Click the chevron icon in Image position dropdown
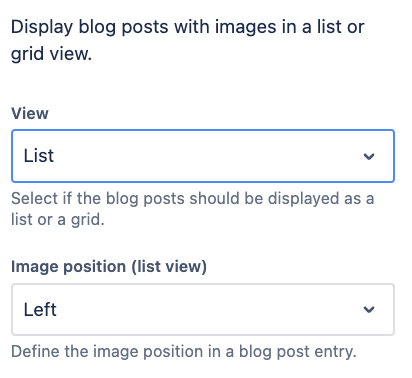 coord(369,310)
